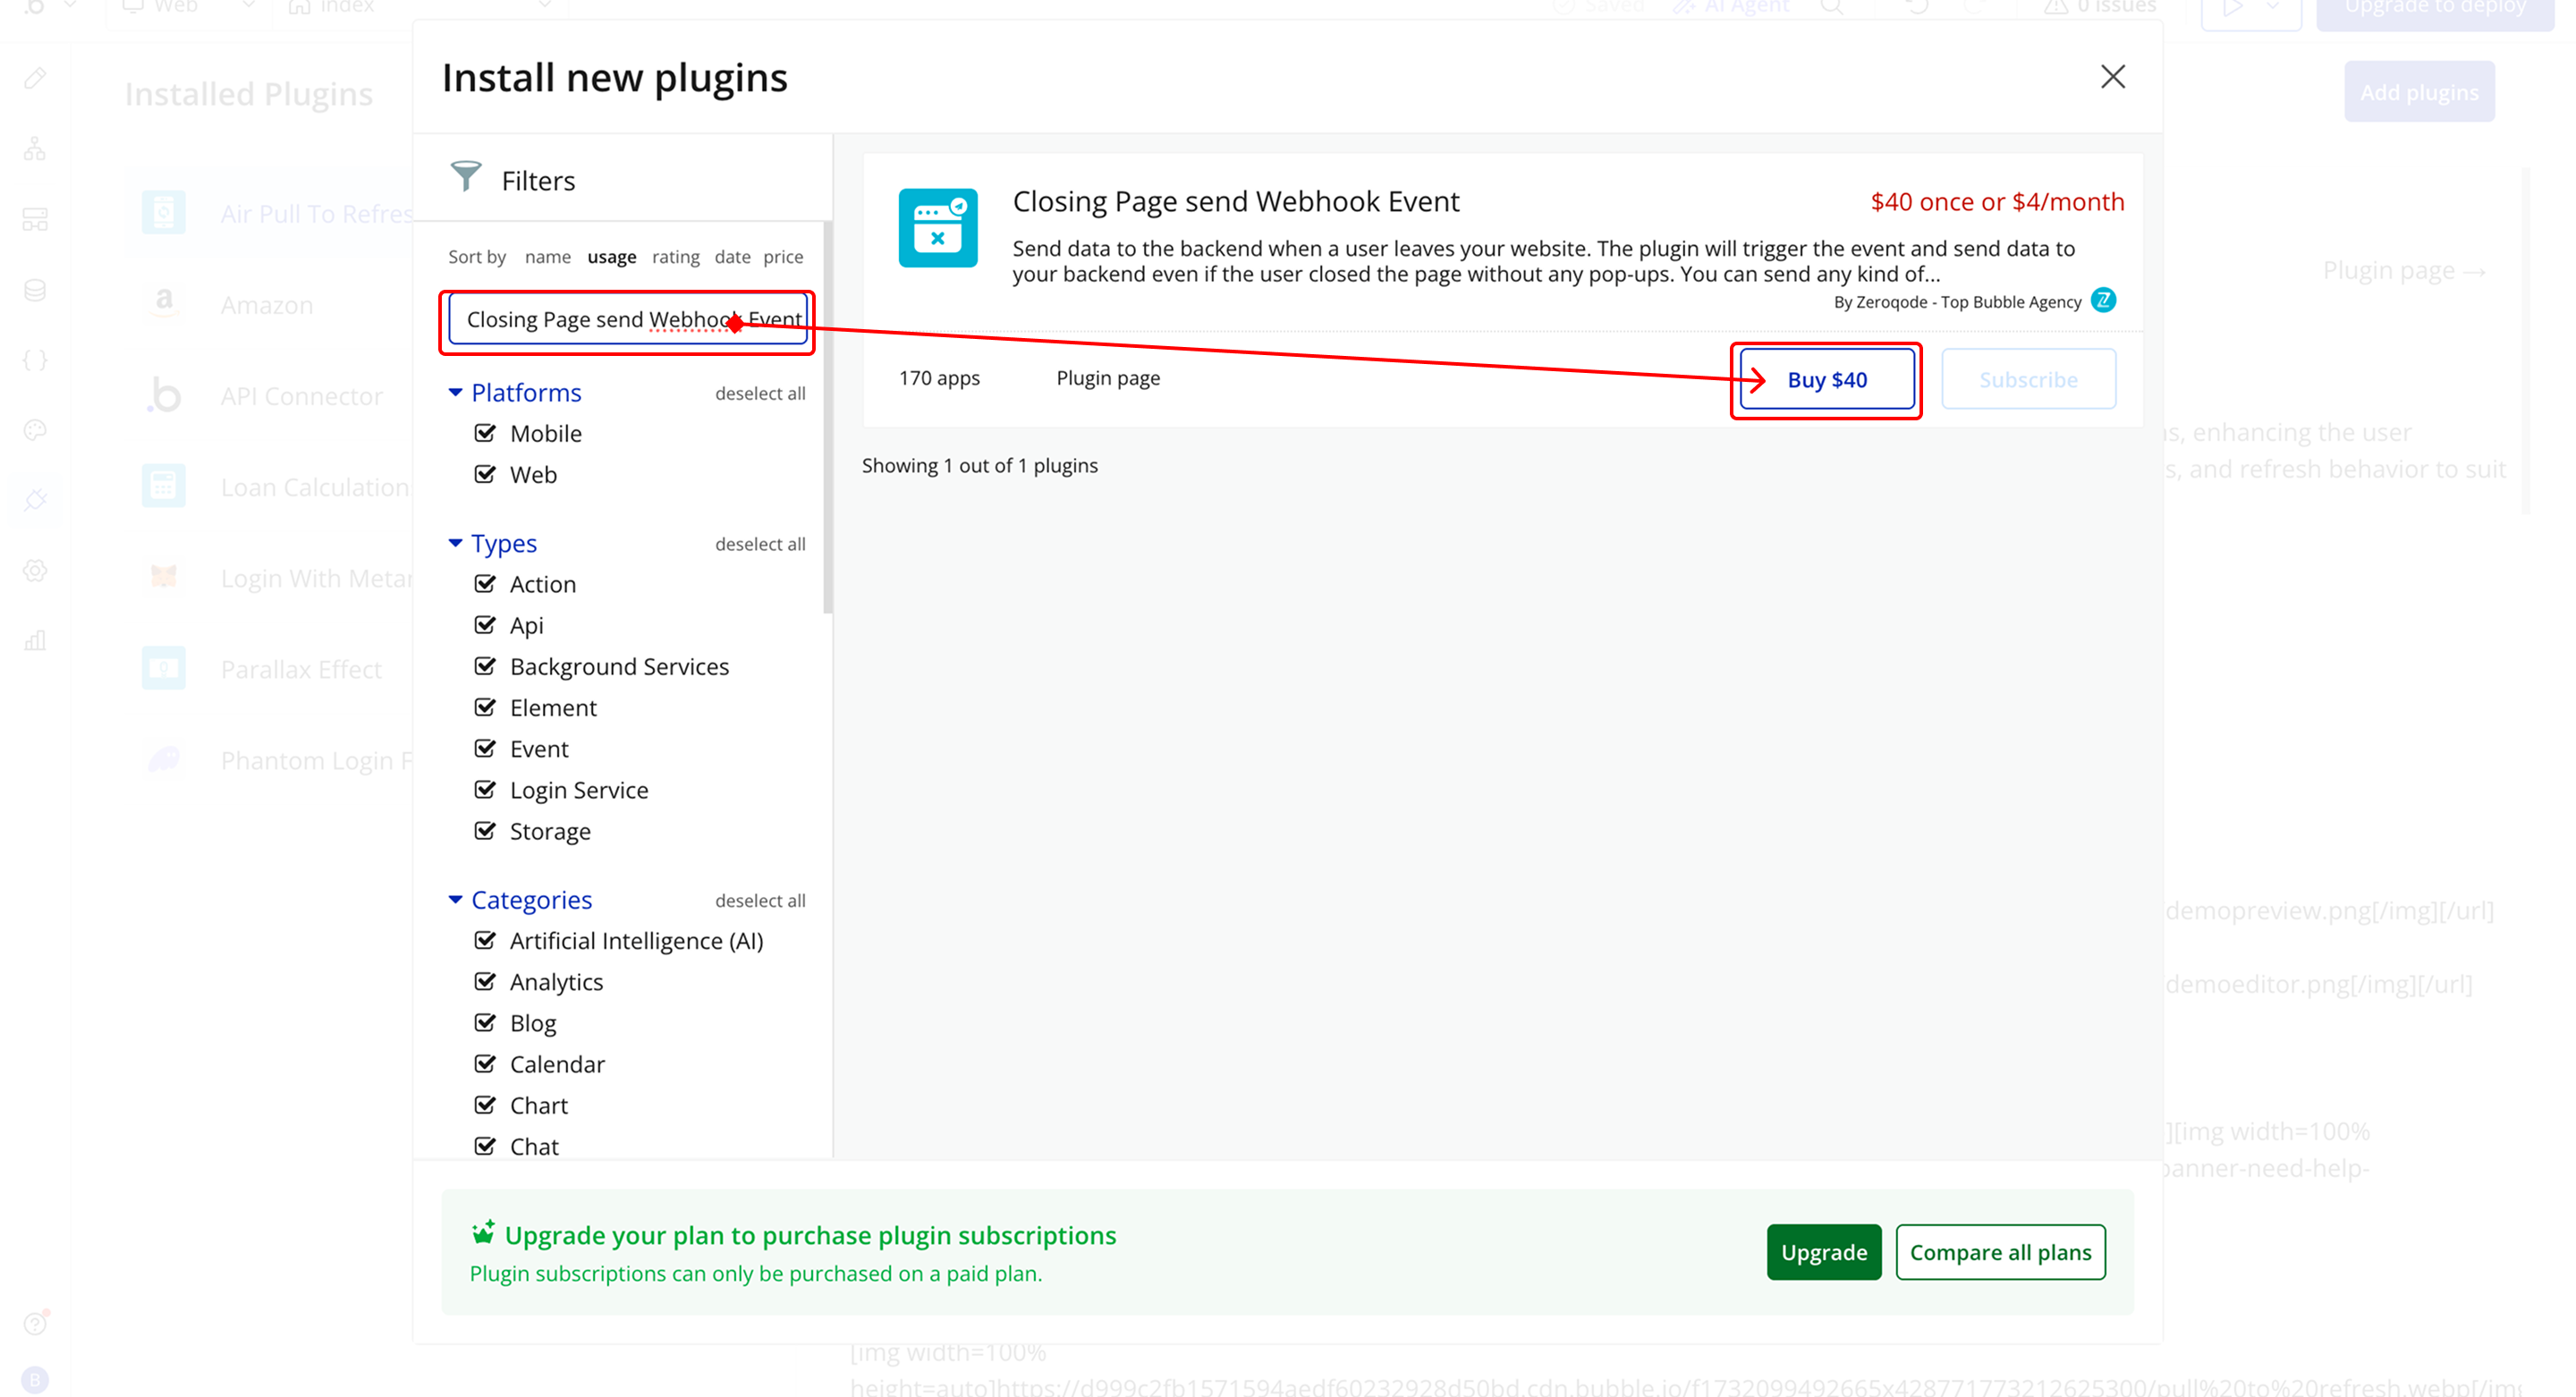Uncheck the Mobile platform checkbox
This screenshot has width=2576, height=1397.
(485, 433)
